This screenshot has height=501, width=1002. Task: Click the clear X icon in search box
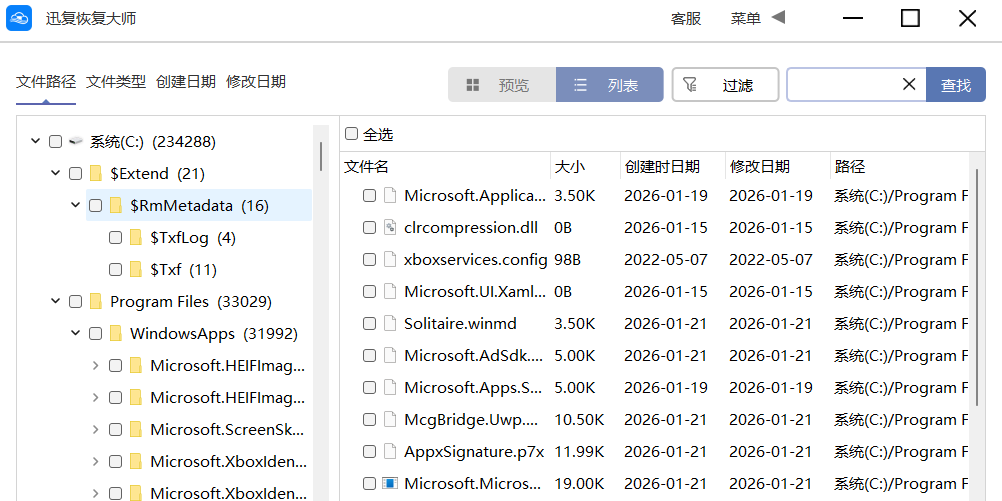coord(909,85)
